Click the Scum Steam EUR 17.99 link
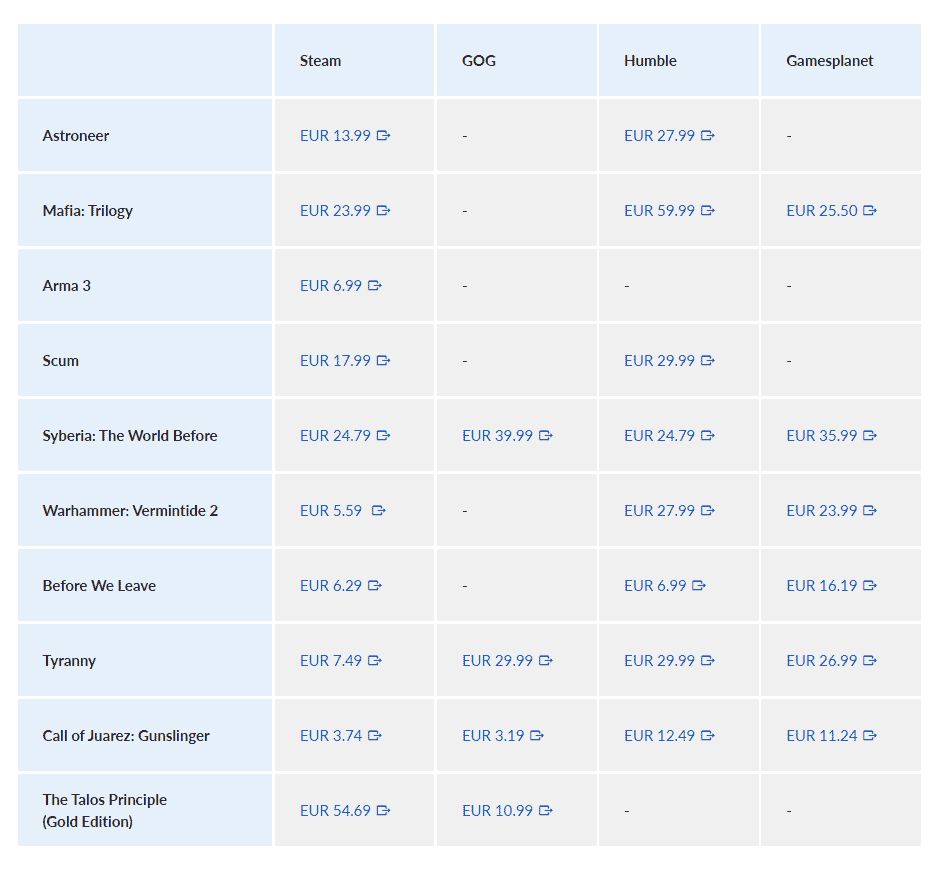Viewport: 941px width, 871px height. pos(335,361)
